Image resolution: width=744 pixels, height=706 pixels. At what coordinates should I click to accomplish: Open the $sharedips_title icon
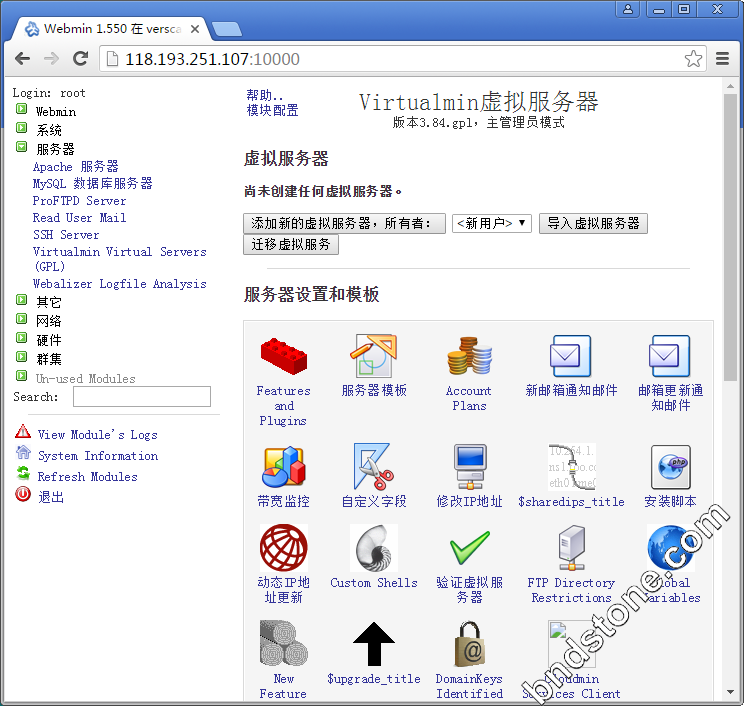(572, 467)
